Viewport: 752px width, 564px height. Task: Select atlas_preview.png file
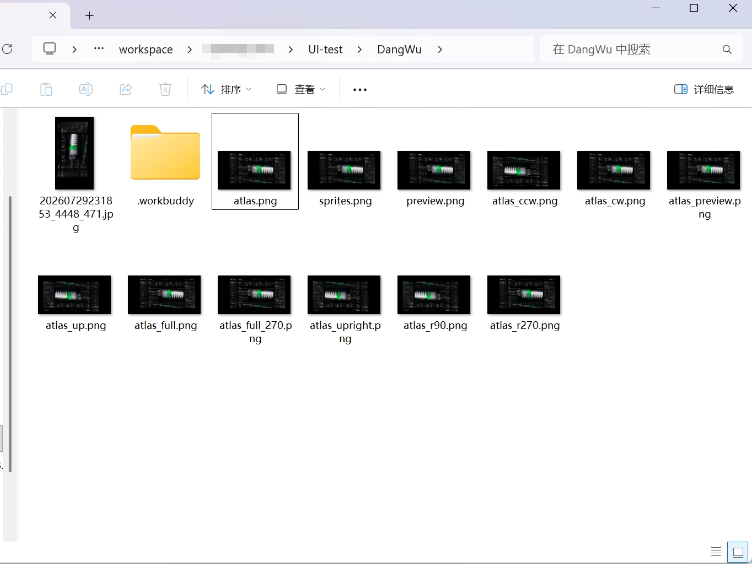tap(704, 185)
